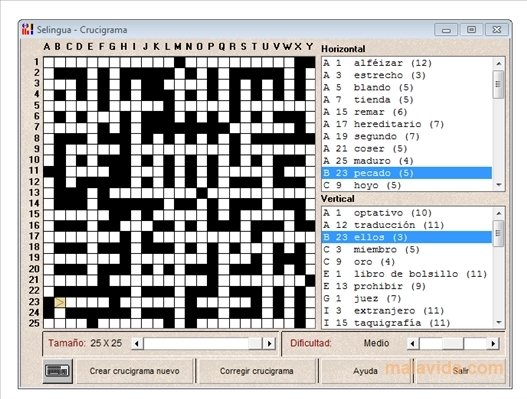The height and width of the screenshot is (399, 527).
Task: Select vertical clue 'extranjero (11)'
Action: (407, 311)
